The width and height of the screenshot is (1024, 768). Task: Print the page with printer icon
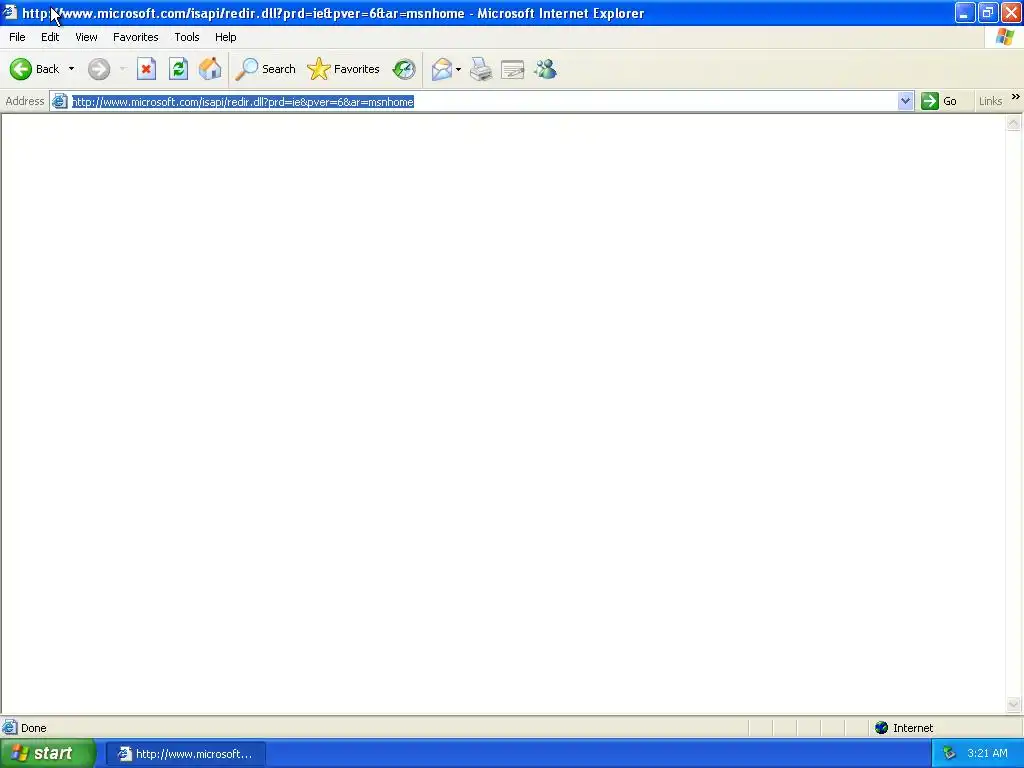click(x=481, y=69)
